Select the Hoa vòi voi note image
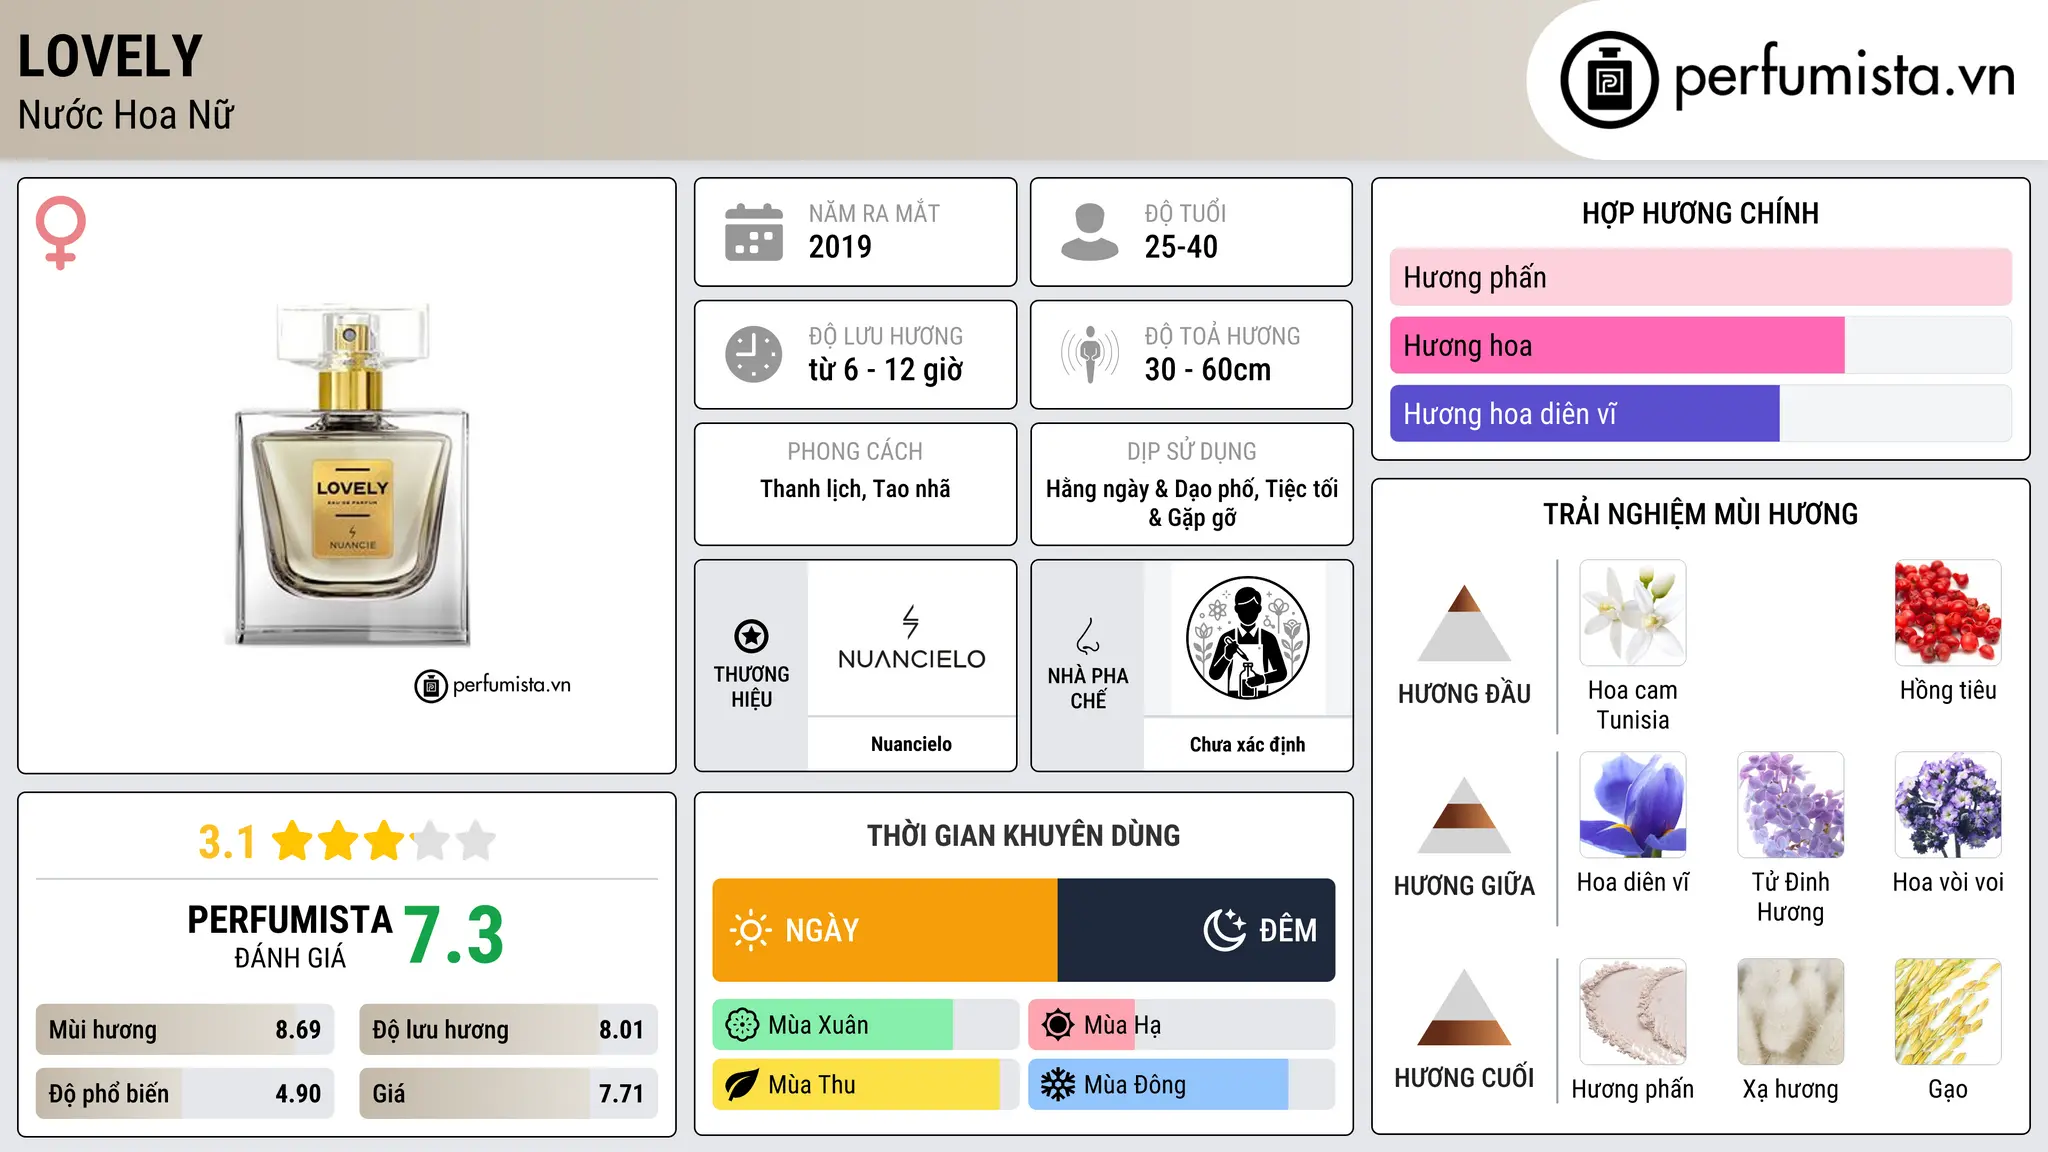The height and width of the screenshot is (1152, 2048). point(1948,805)
